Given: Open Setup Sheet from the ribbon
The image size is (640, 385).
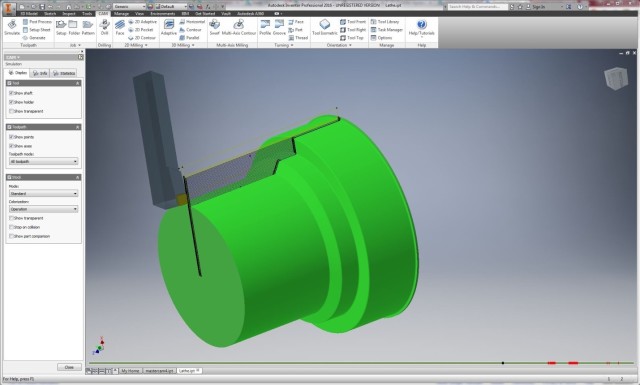Looking at the screenshot, I should click(x=37, y=30).
